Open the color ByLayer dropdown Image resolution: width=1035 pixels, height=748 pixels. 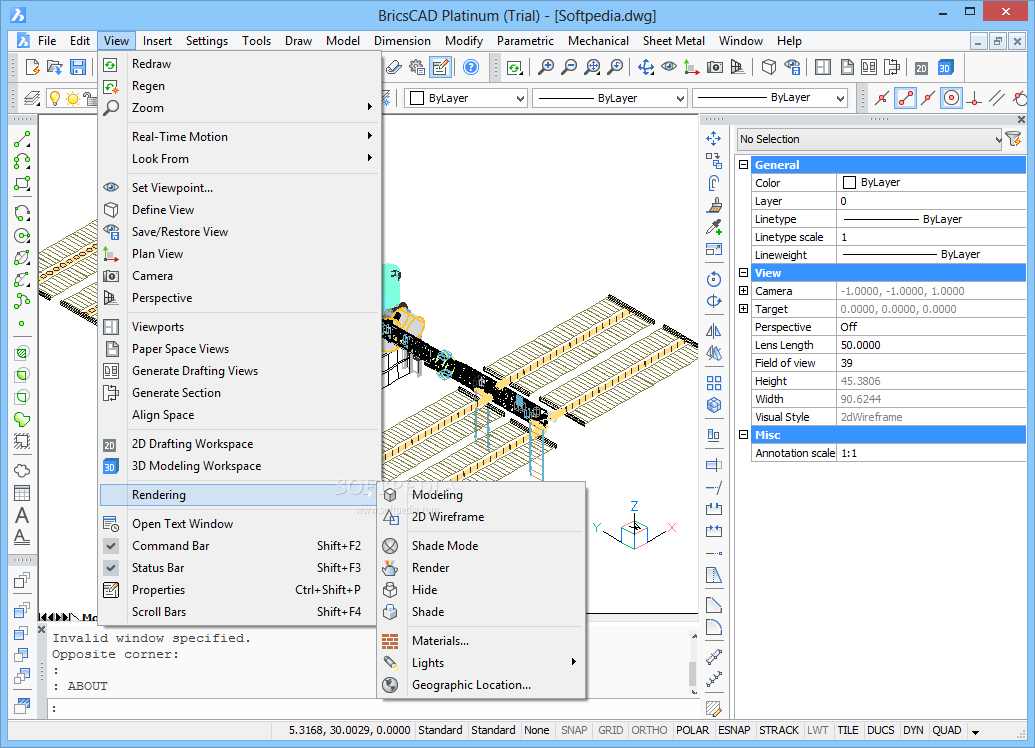point(466,98)
